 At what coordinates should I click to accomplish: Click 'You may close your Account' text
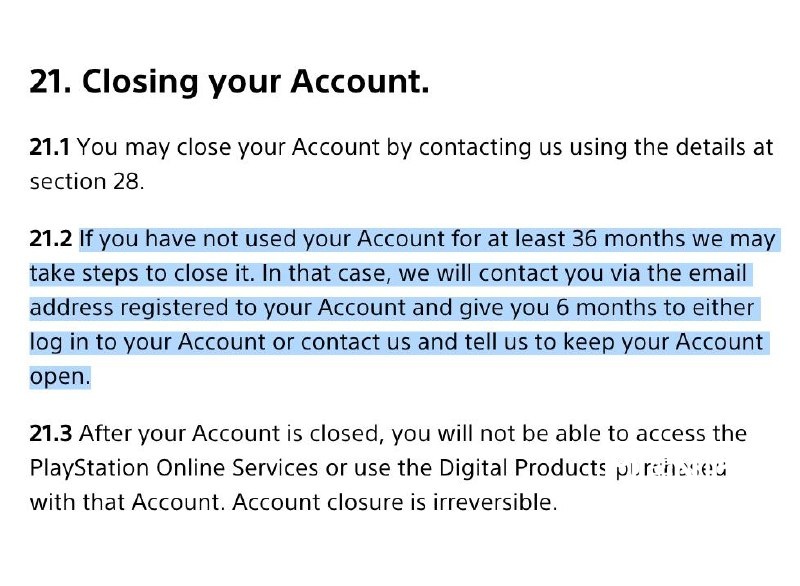228,148
